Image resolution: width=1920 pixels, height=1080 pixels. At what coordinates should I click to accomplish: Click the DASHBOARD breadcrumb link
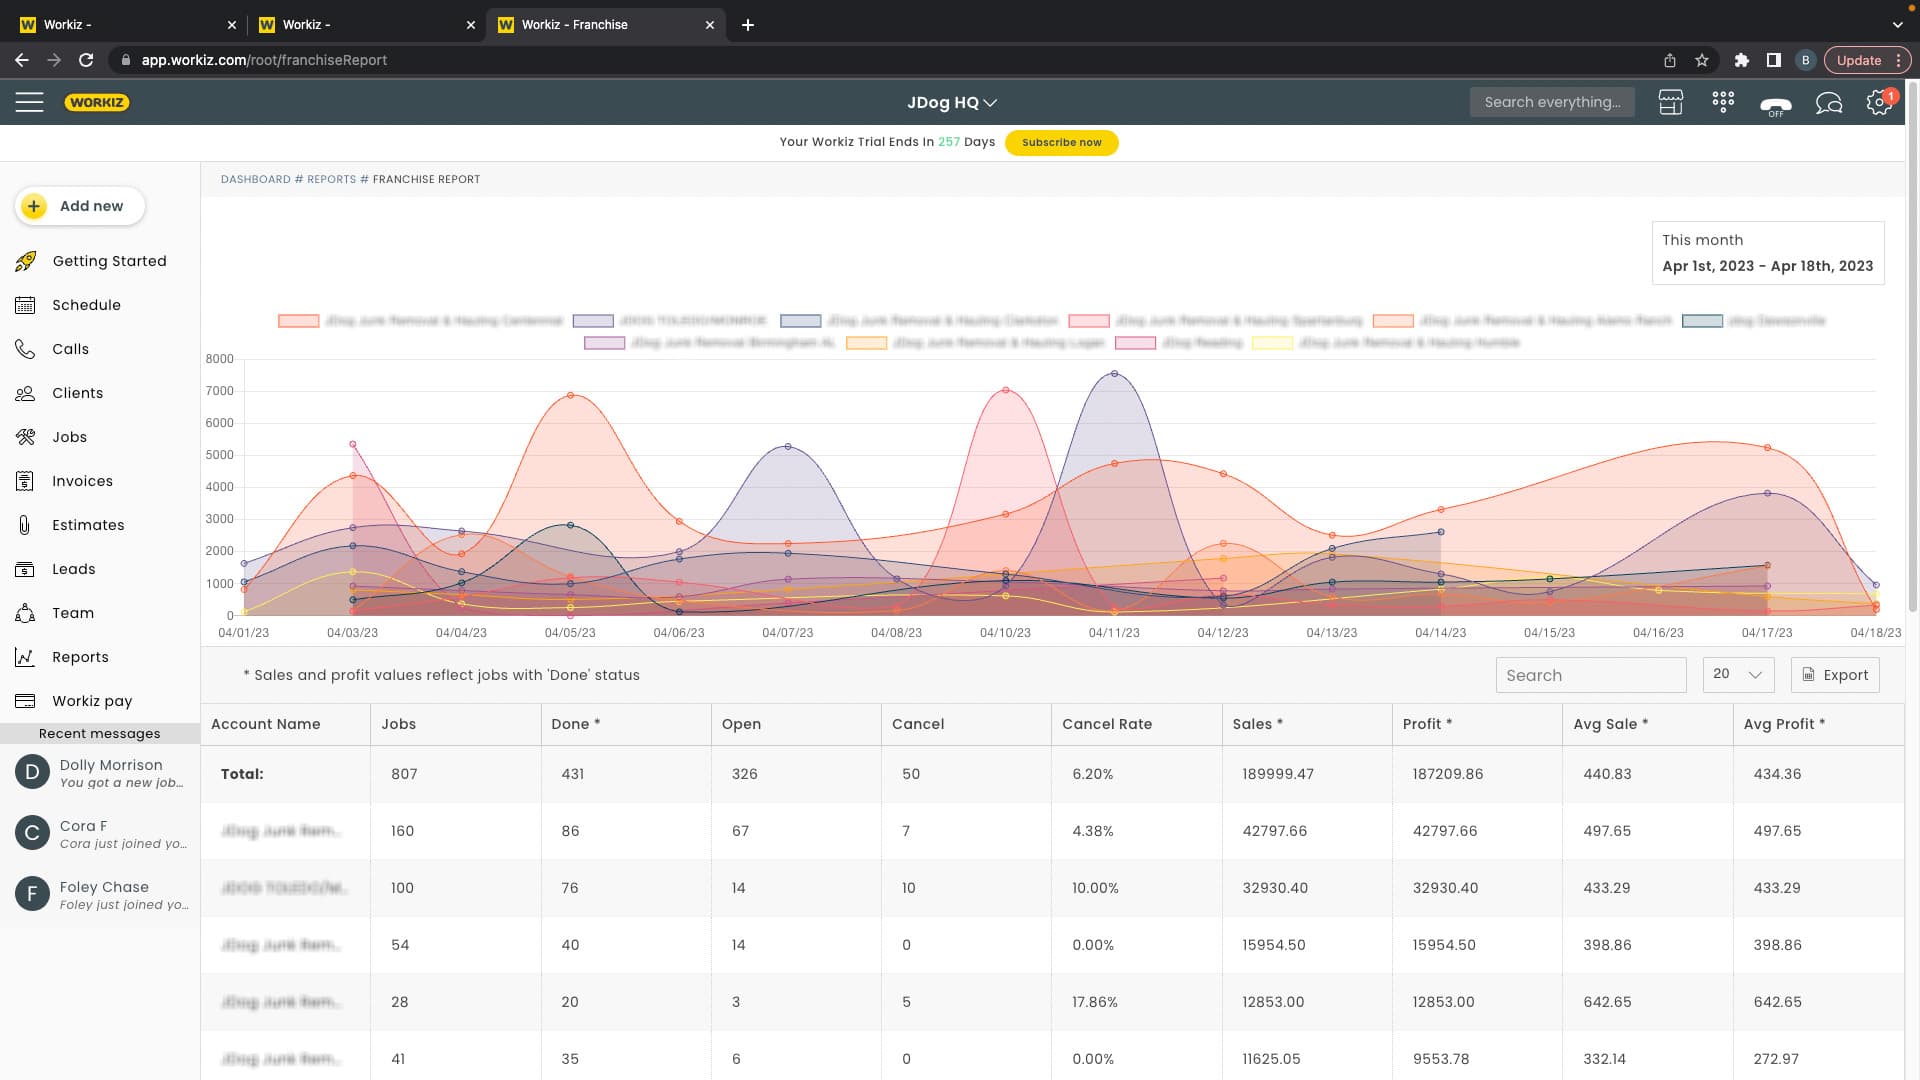255,180
